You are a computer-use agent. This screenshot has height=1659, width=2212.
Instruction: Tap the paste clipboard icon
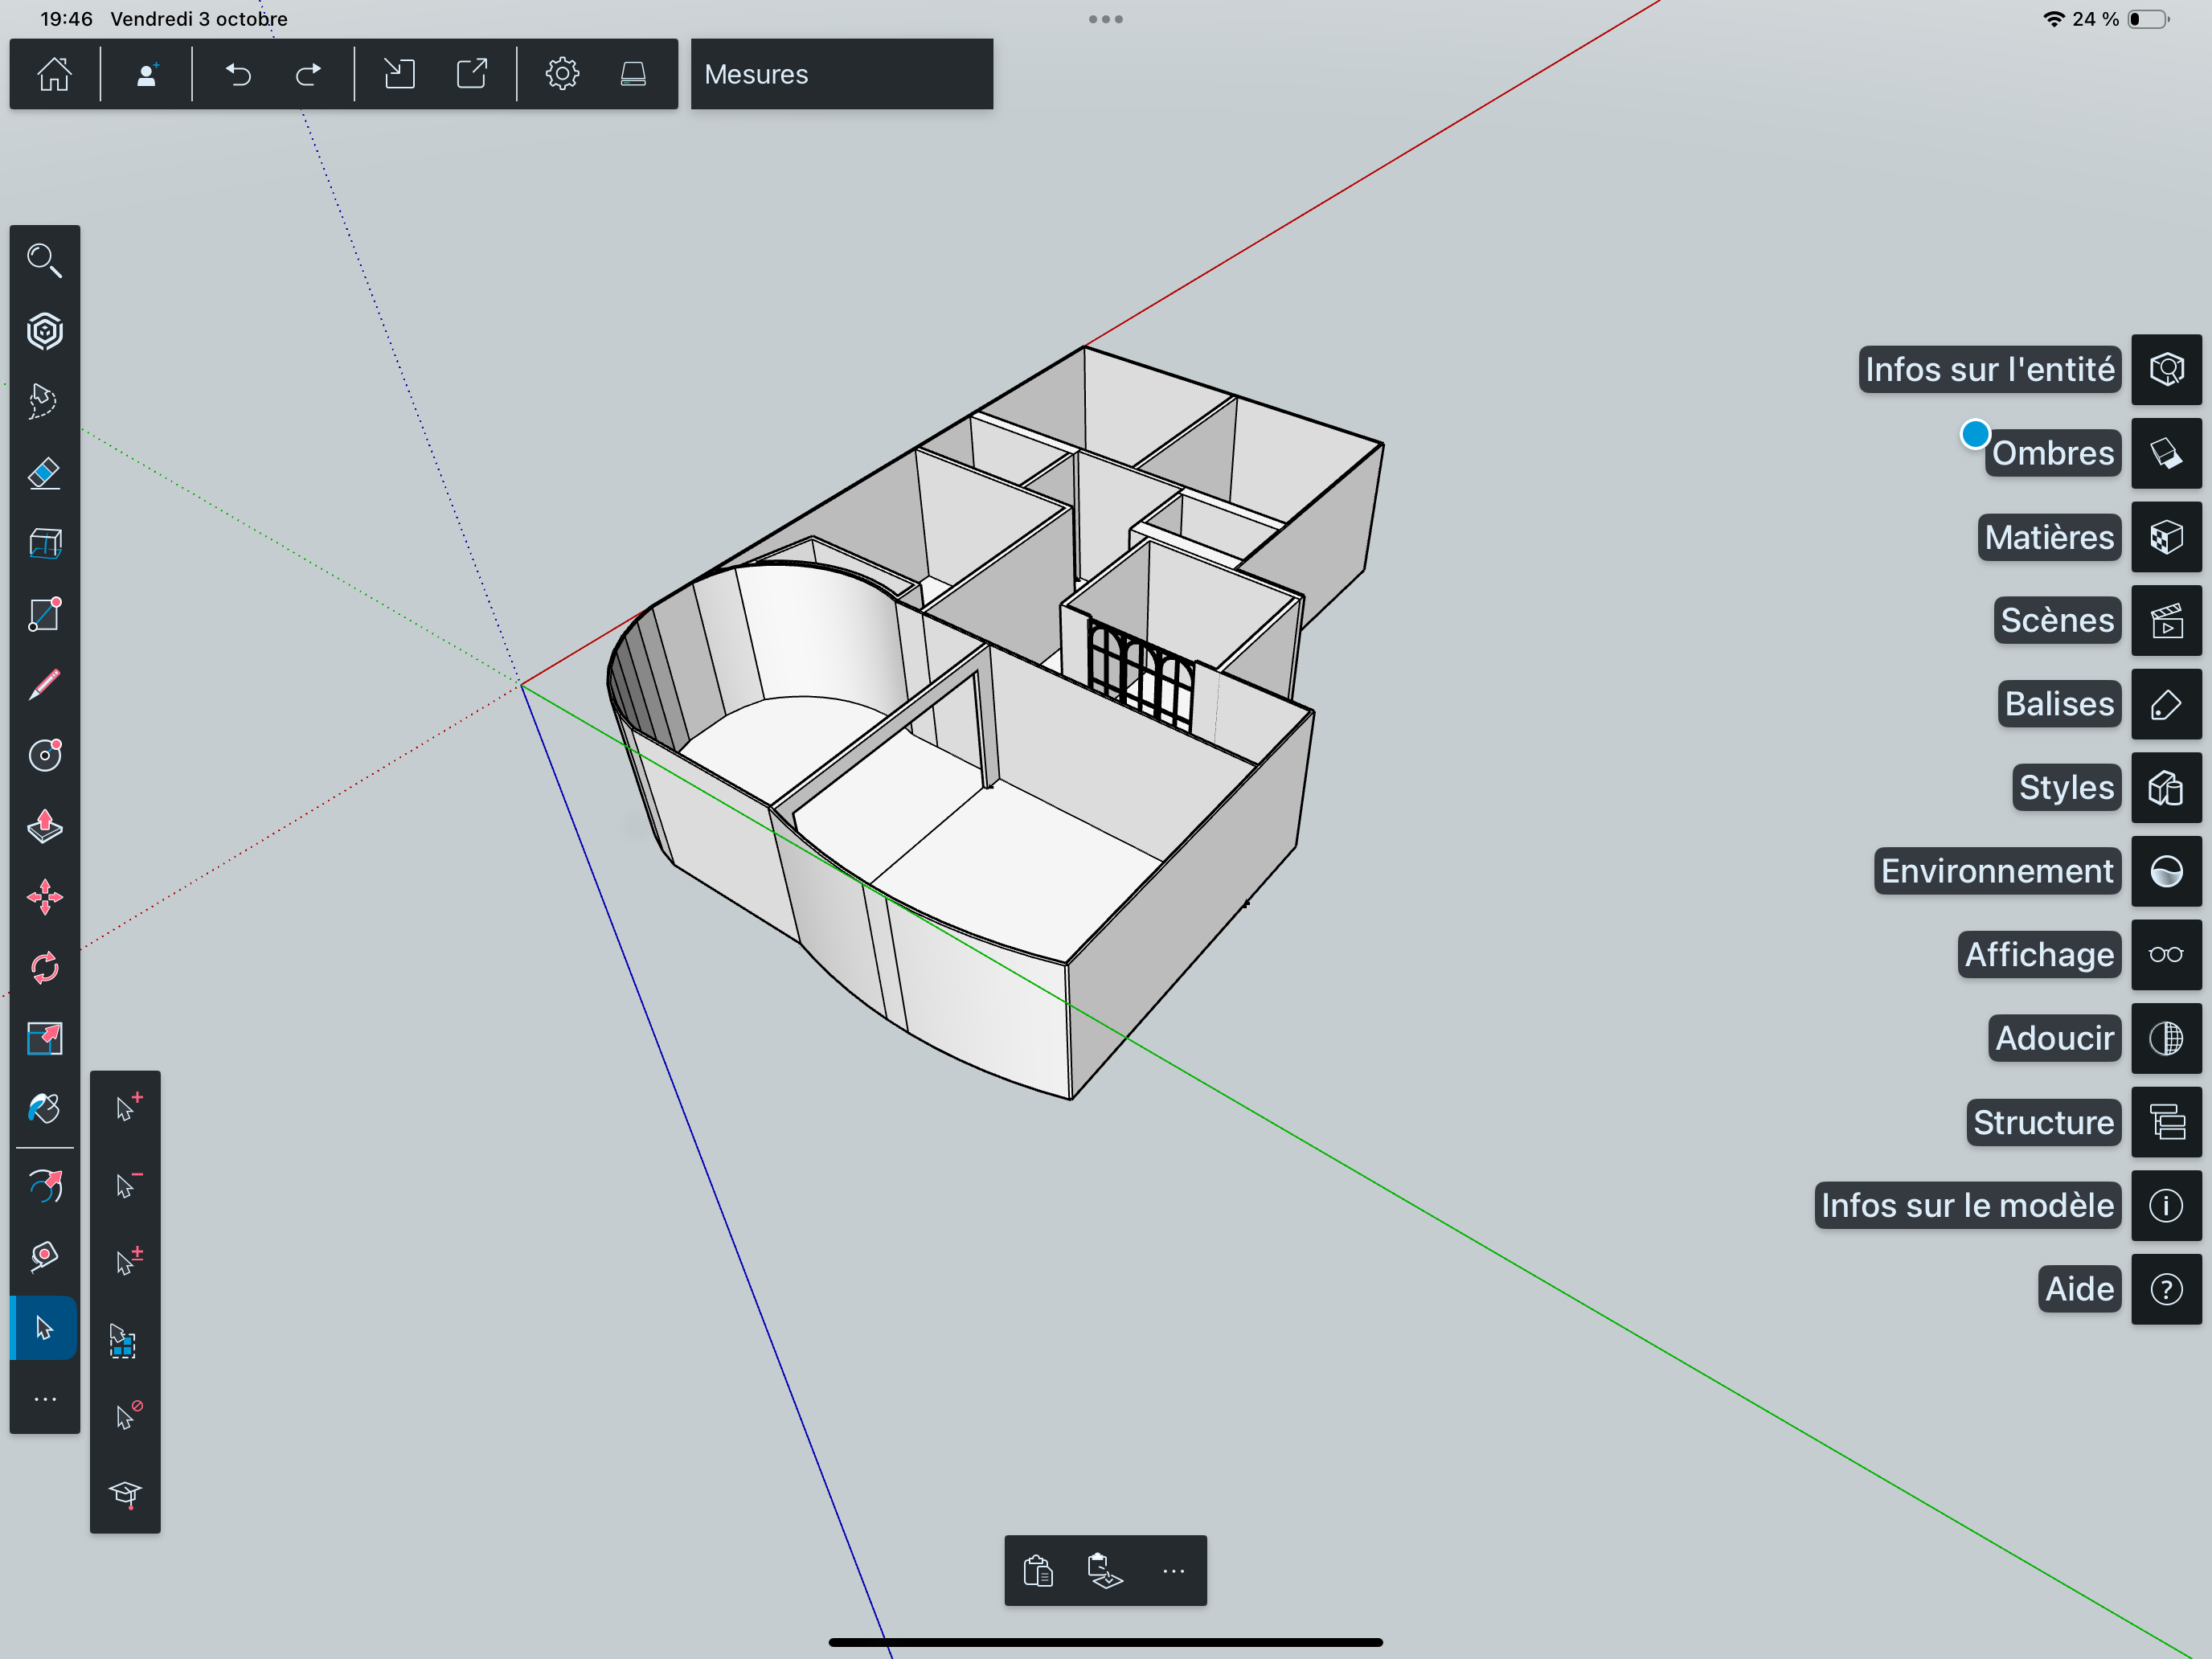point(1038,1571)
